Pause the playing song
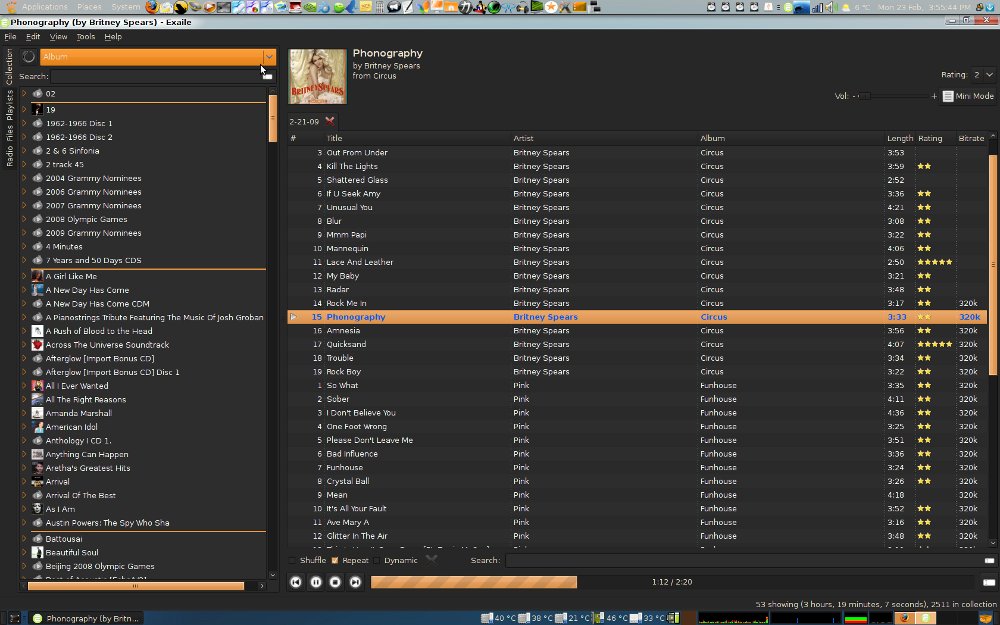This screenshot has height=625, width=1000. (x=316, y=582)
